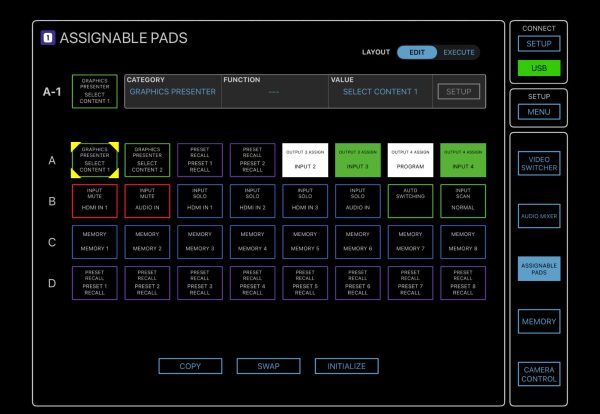Viewport: 600px width, 414px height.
Task: Click the Swap button
Action: pos(269,366)
